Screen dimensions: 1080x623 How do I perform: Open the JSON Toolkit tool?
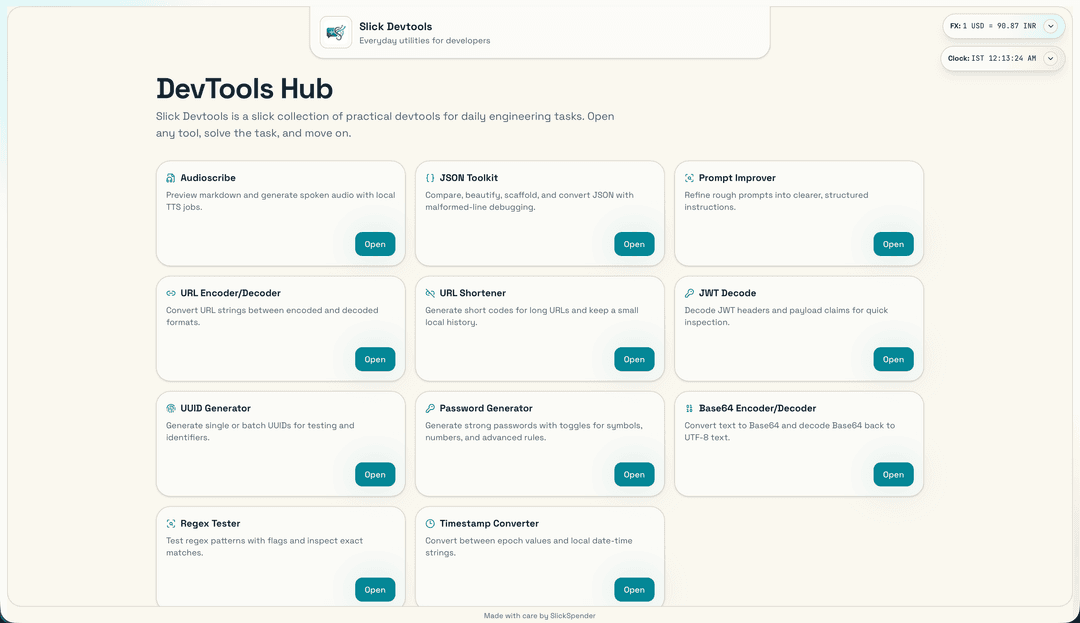(x=634, y=243)
